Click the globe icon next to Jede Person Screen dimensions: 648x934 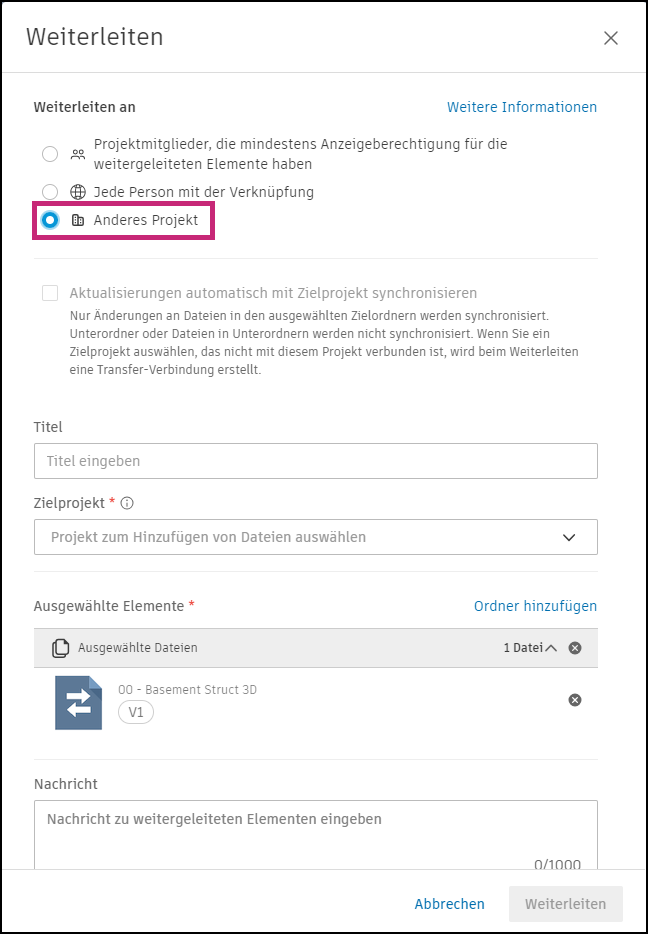76,192
